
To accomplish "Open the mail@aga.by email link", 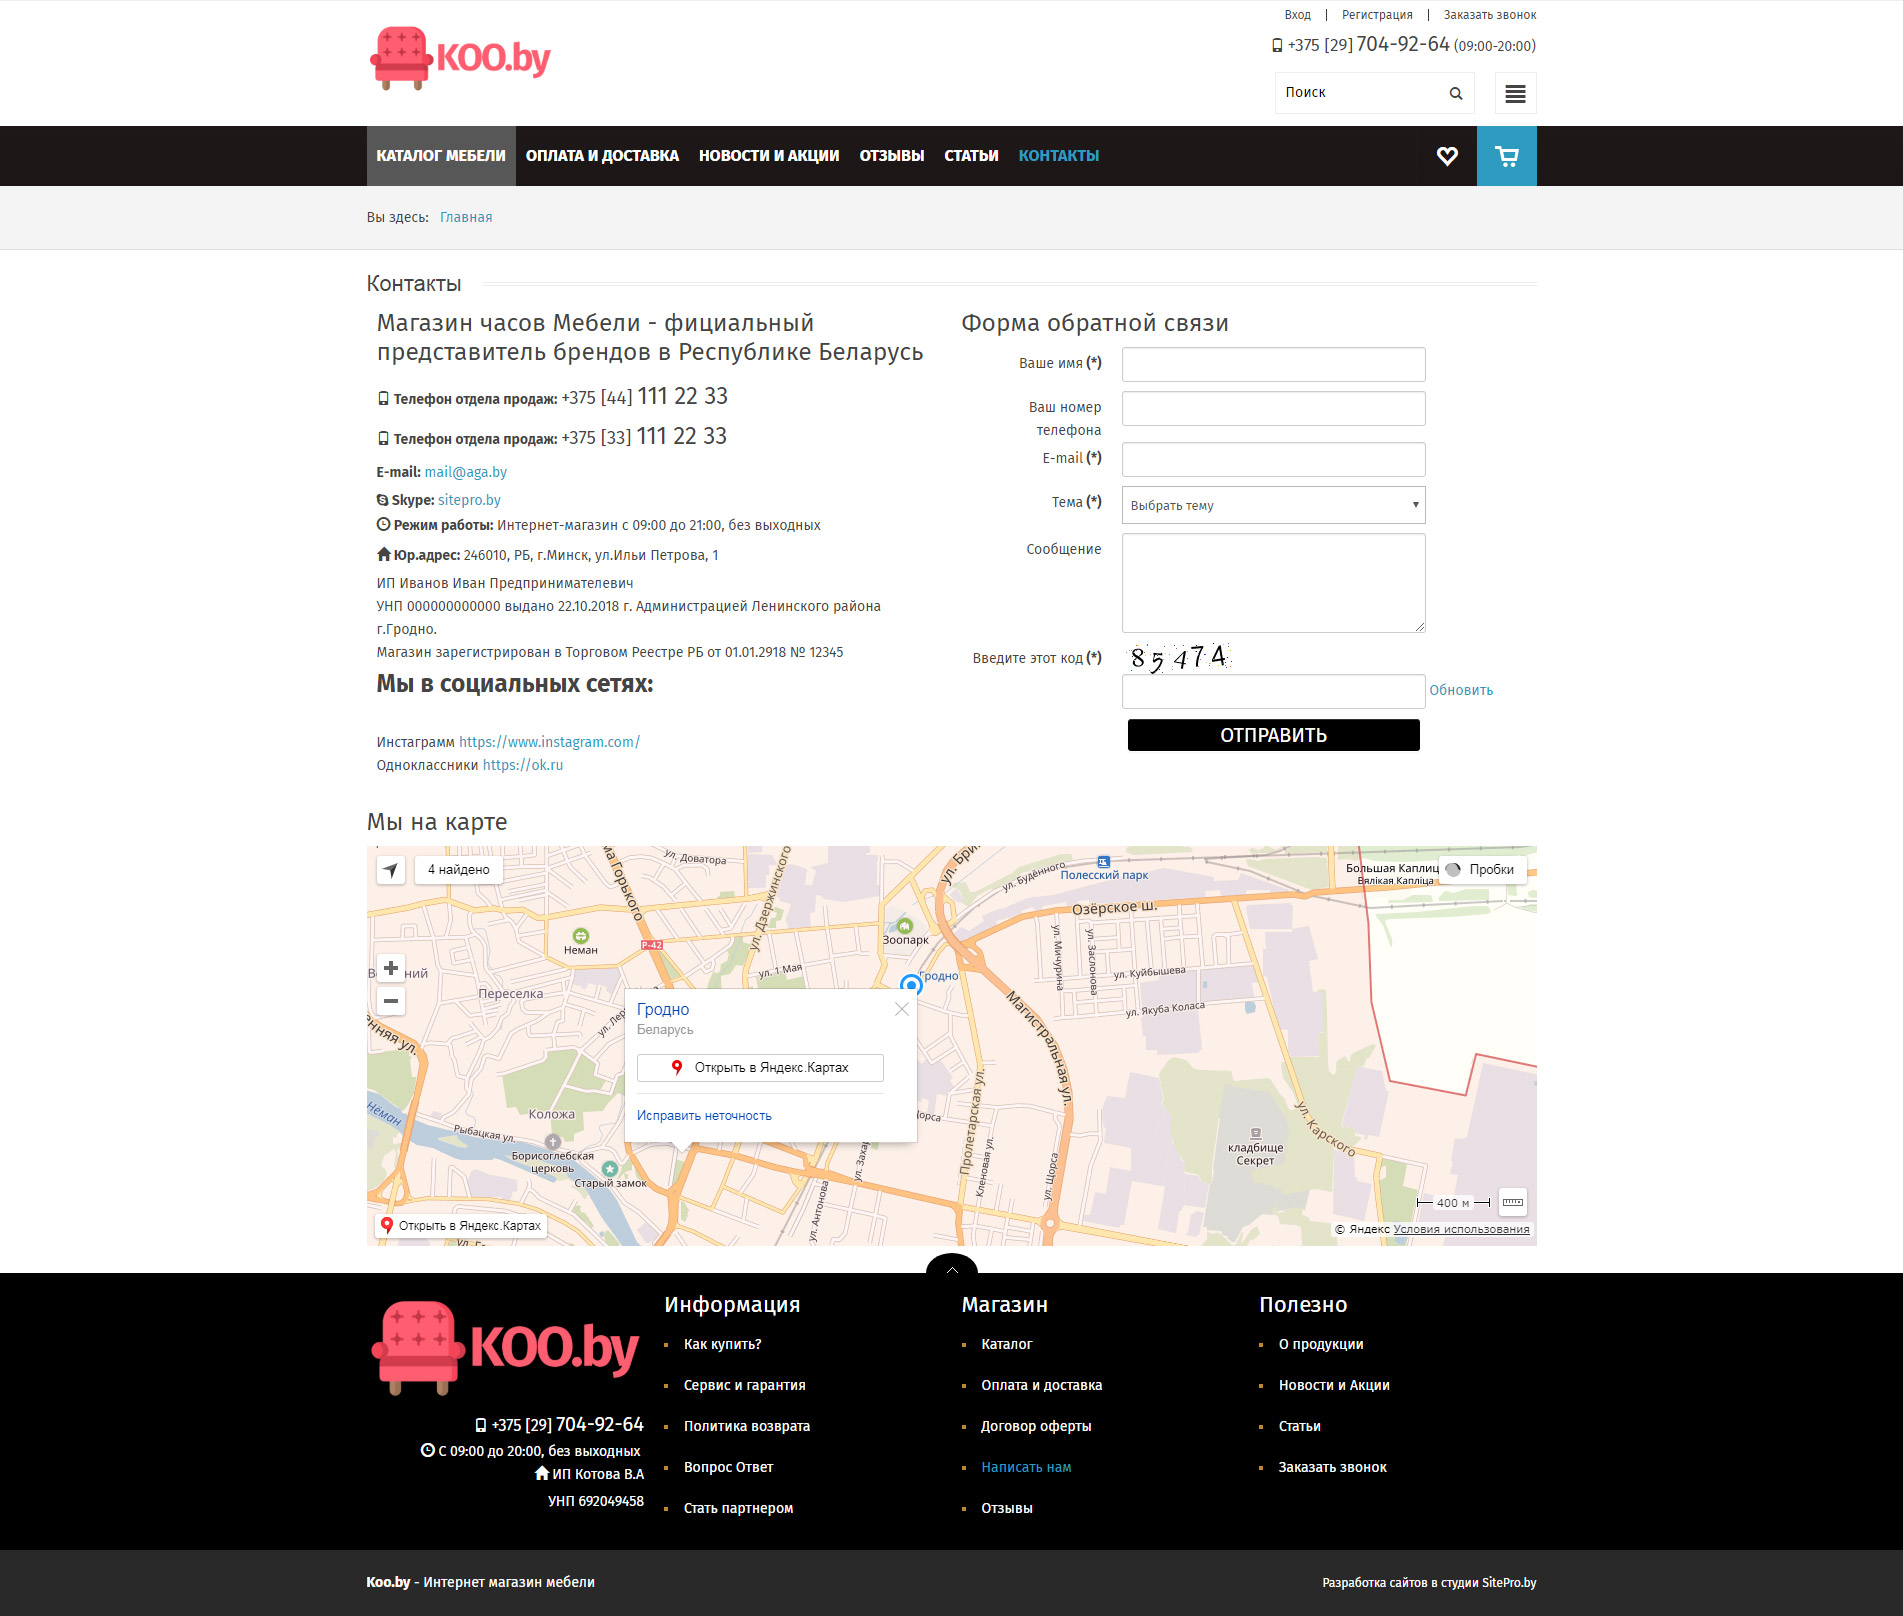I will pyautogui.click(x=465, y=472).
